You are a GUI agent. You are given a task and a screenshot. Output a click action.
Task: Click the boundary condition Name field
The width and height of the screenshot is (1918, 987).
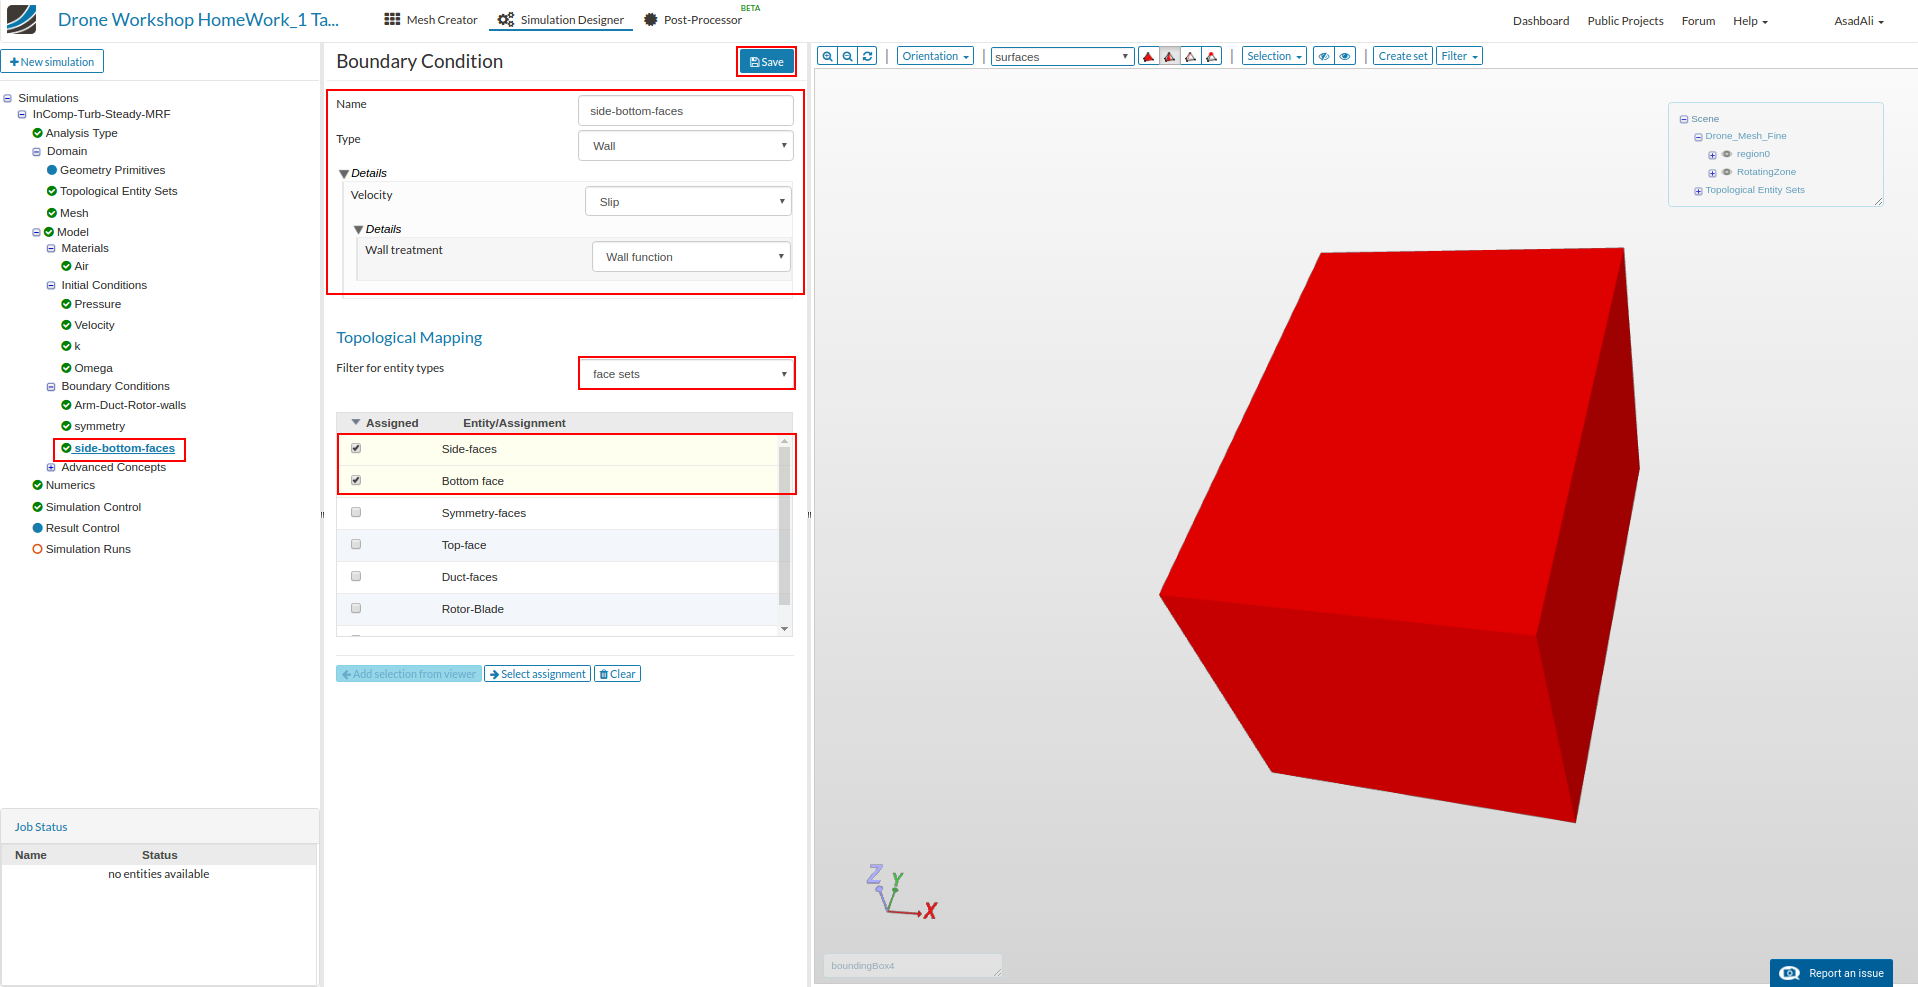pyautogui.click(x=686, y=111)
